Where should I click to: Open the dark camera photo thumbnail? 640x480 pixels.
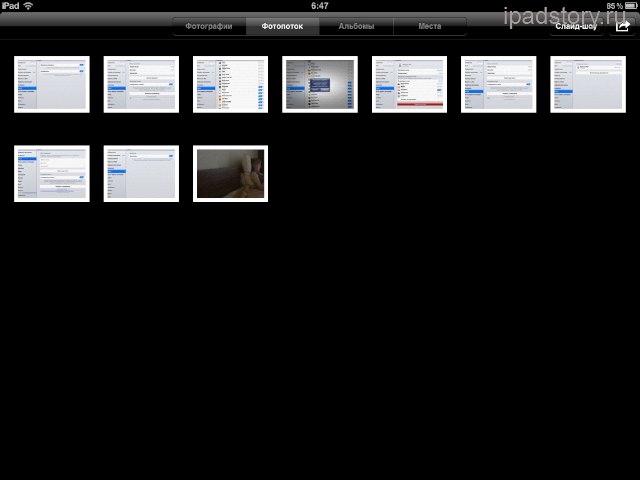pos(230,174)
